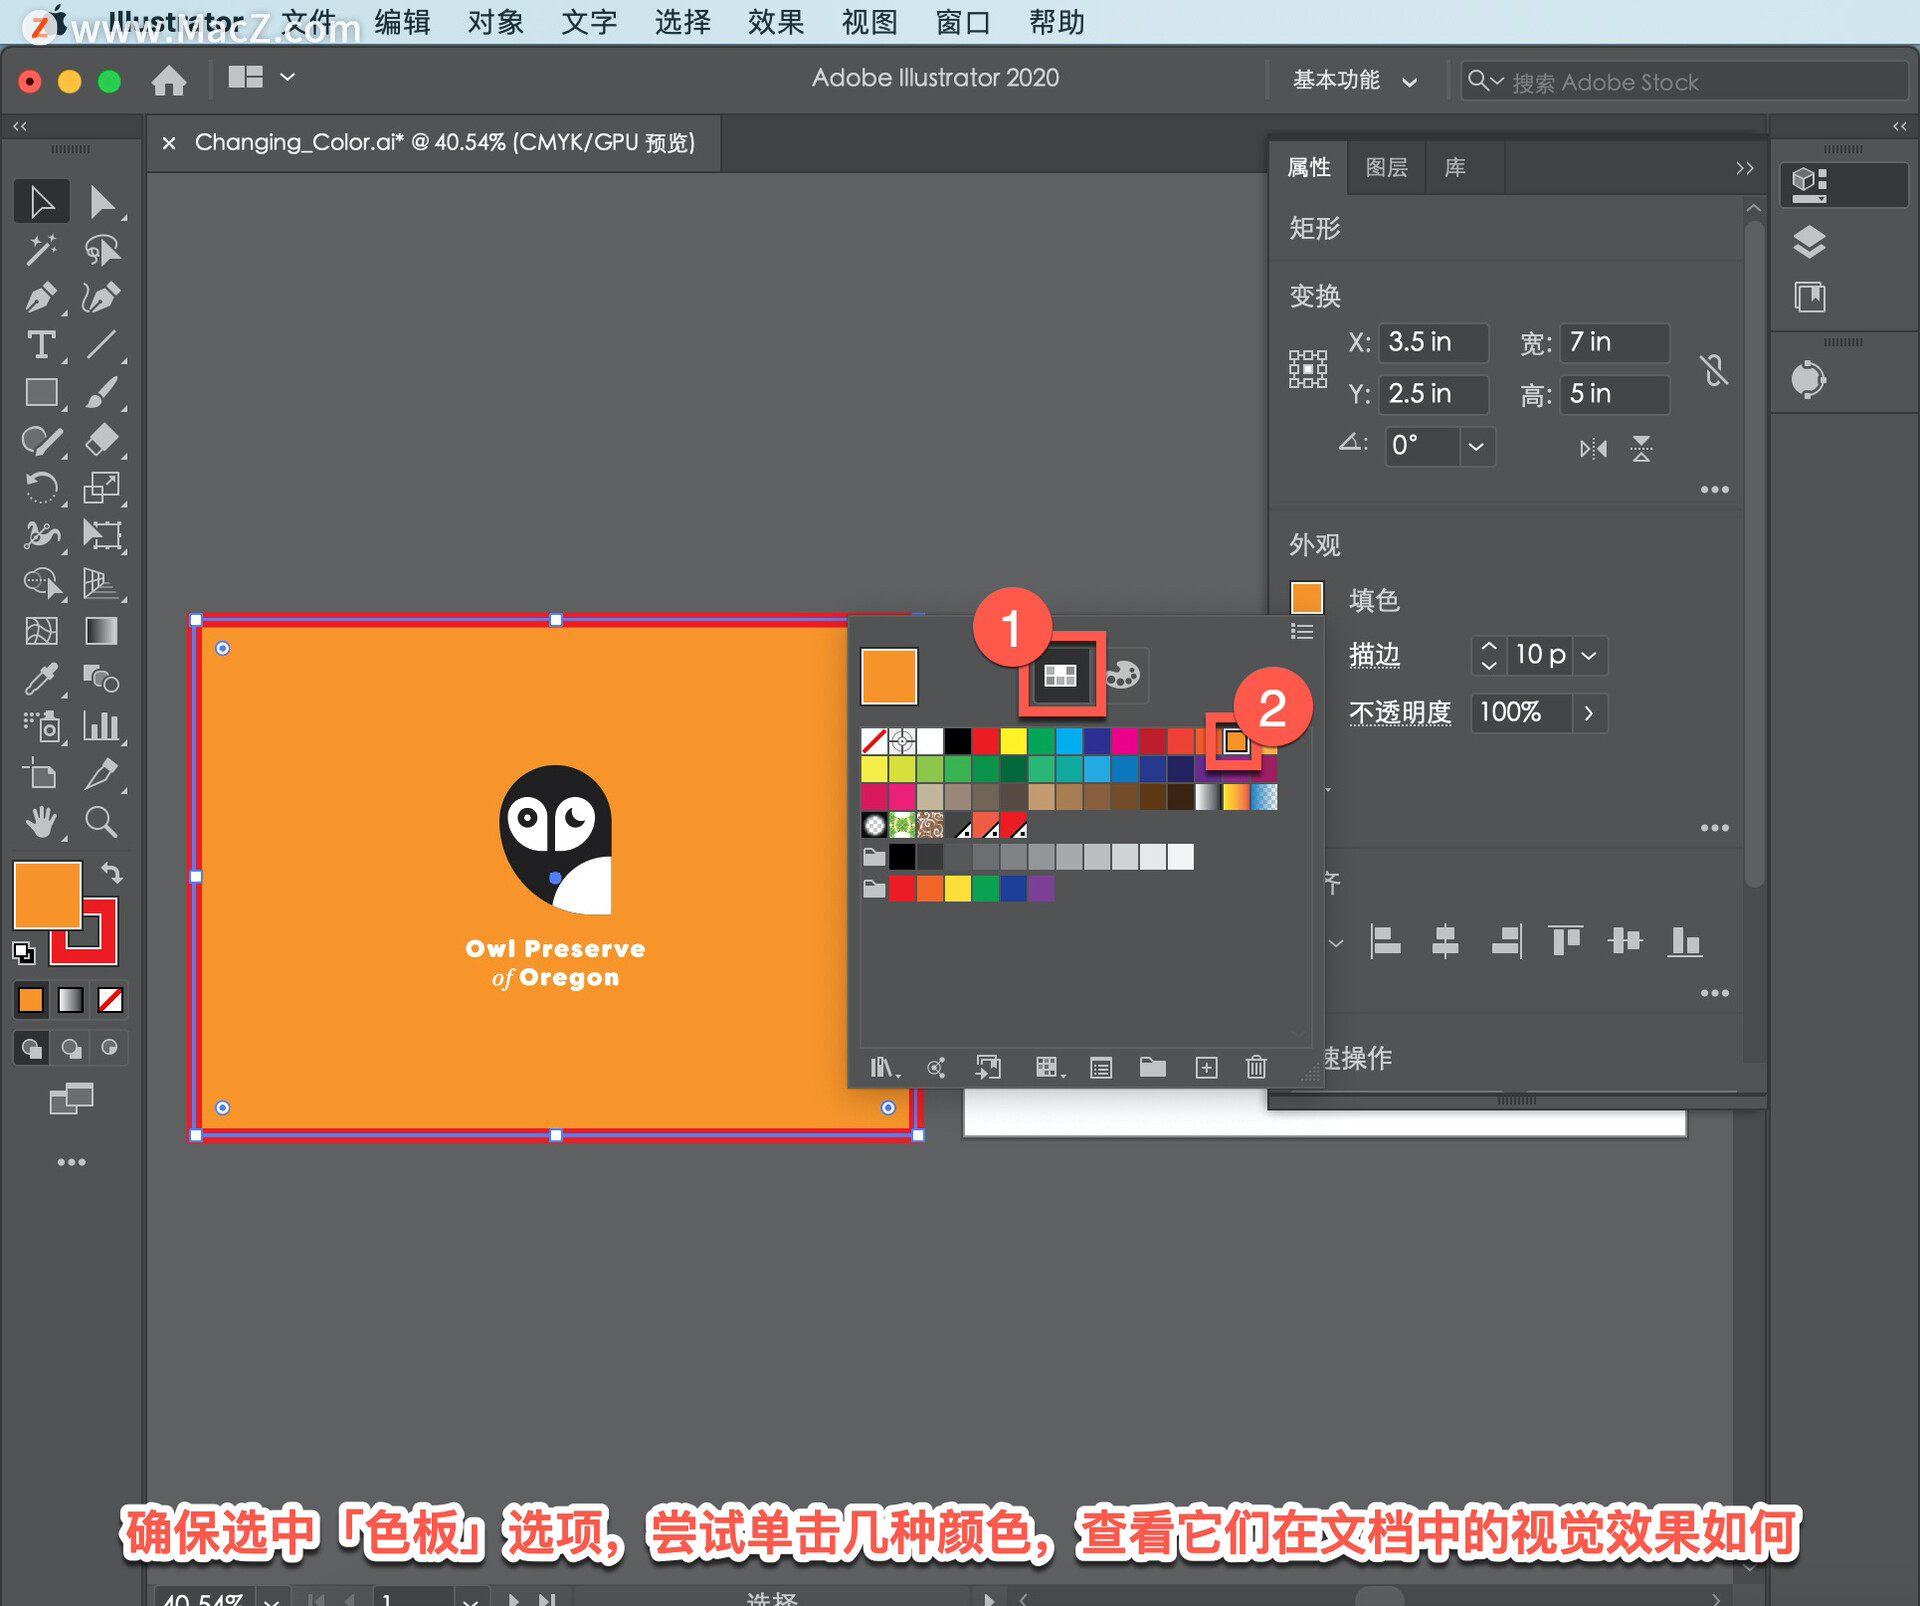1920x1606 pixels.
Task: Toggle constrain width and height proportions
Action: point(1714,370)
